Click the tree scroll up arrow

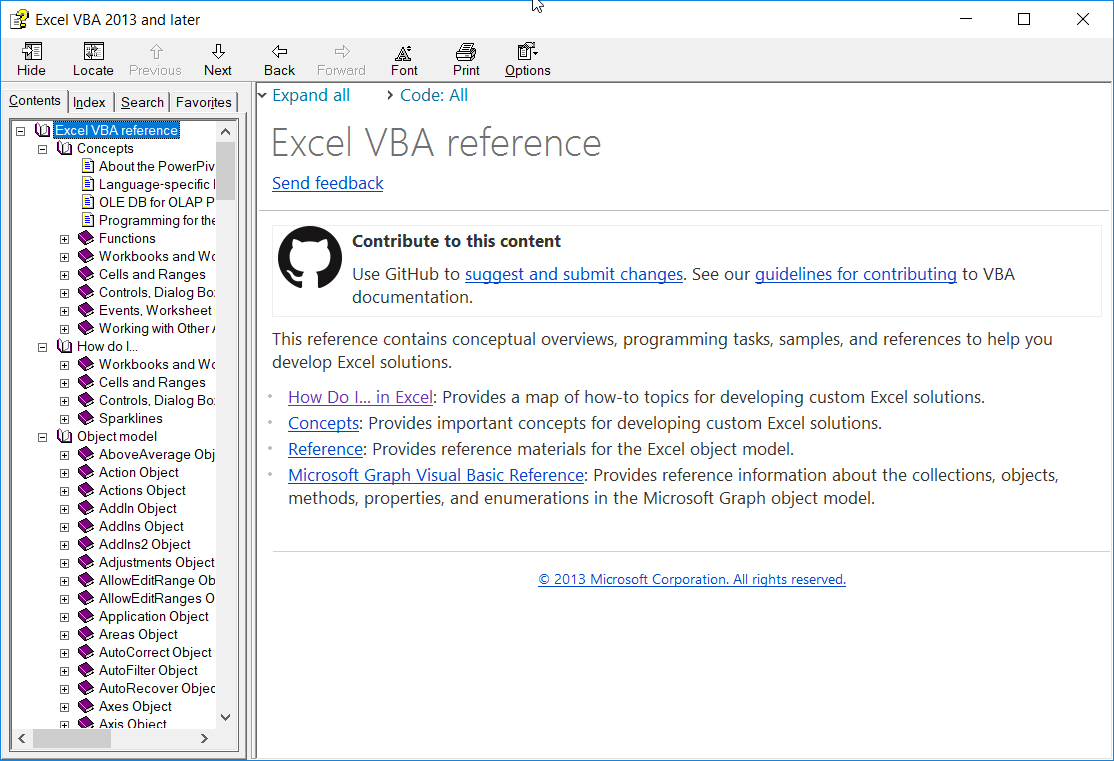click(225, 131)
